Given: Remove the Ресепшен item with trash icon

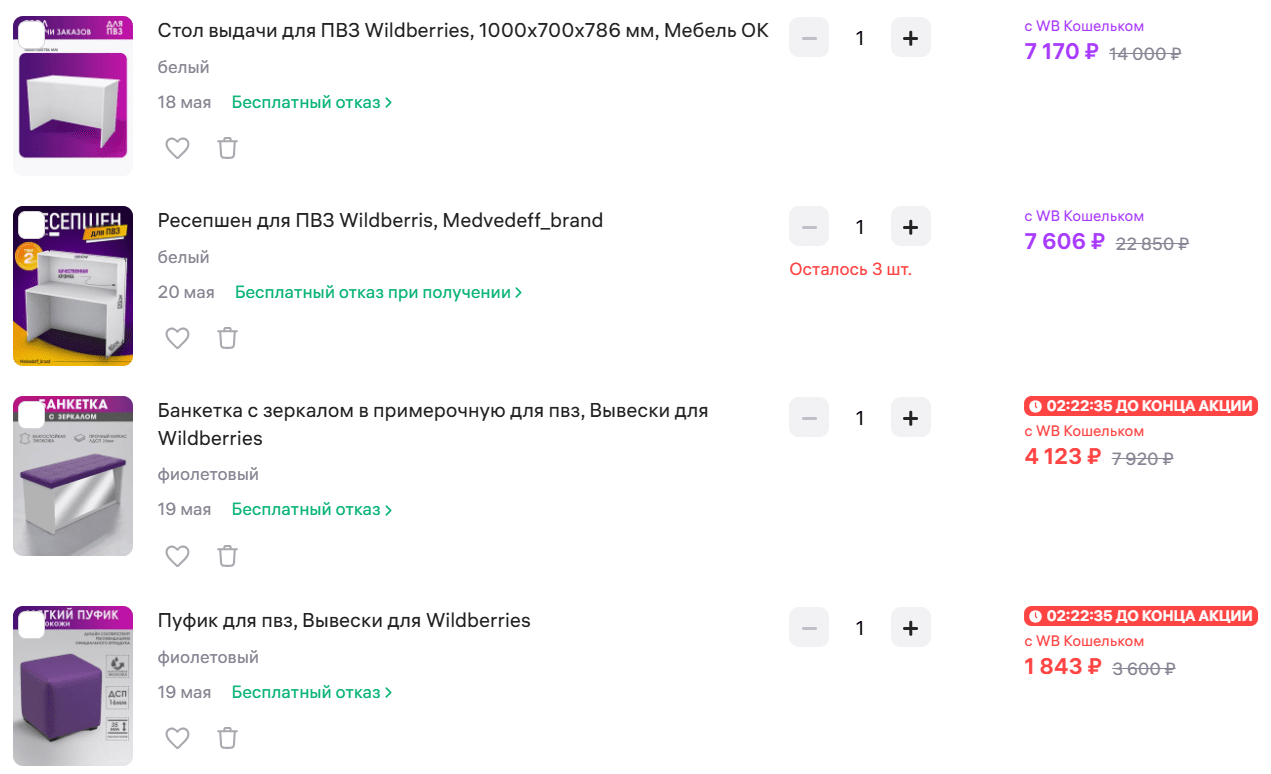Looking at the screenshot, I should click(x=228, y=338).
